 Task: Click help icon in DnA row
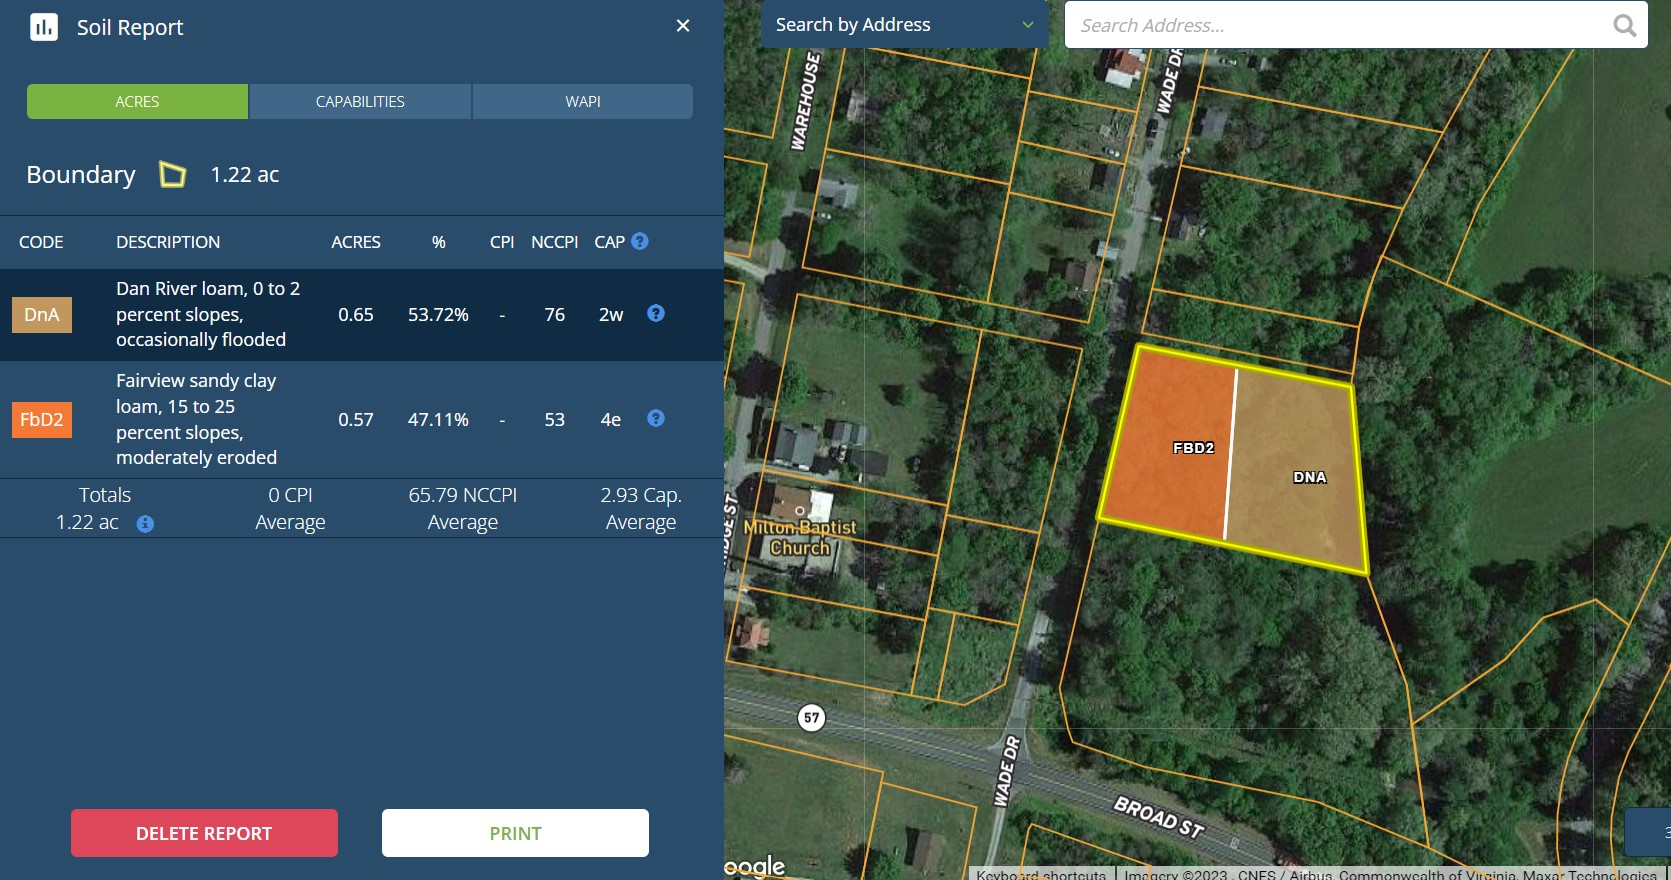pos(656,314)
